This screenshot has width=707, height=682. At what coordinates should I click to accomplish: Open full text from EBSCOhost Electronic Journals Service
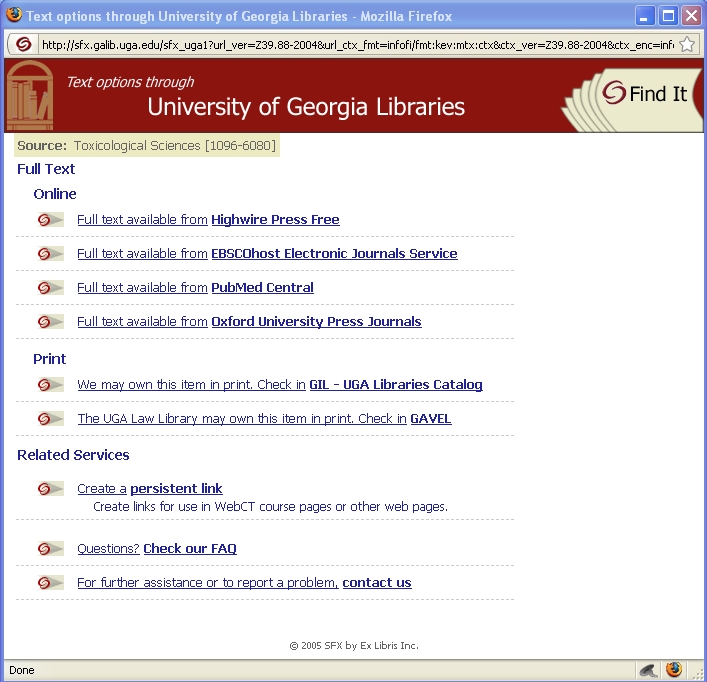click(x=267, y=254)
